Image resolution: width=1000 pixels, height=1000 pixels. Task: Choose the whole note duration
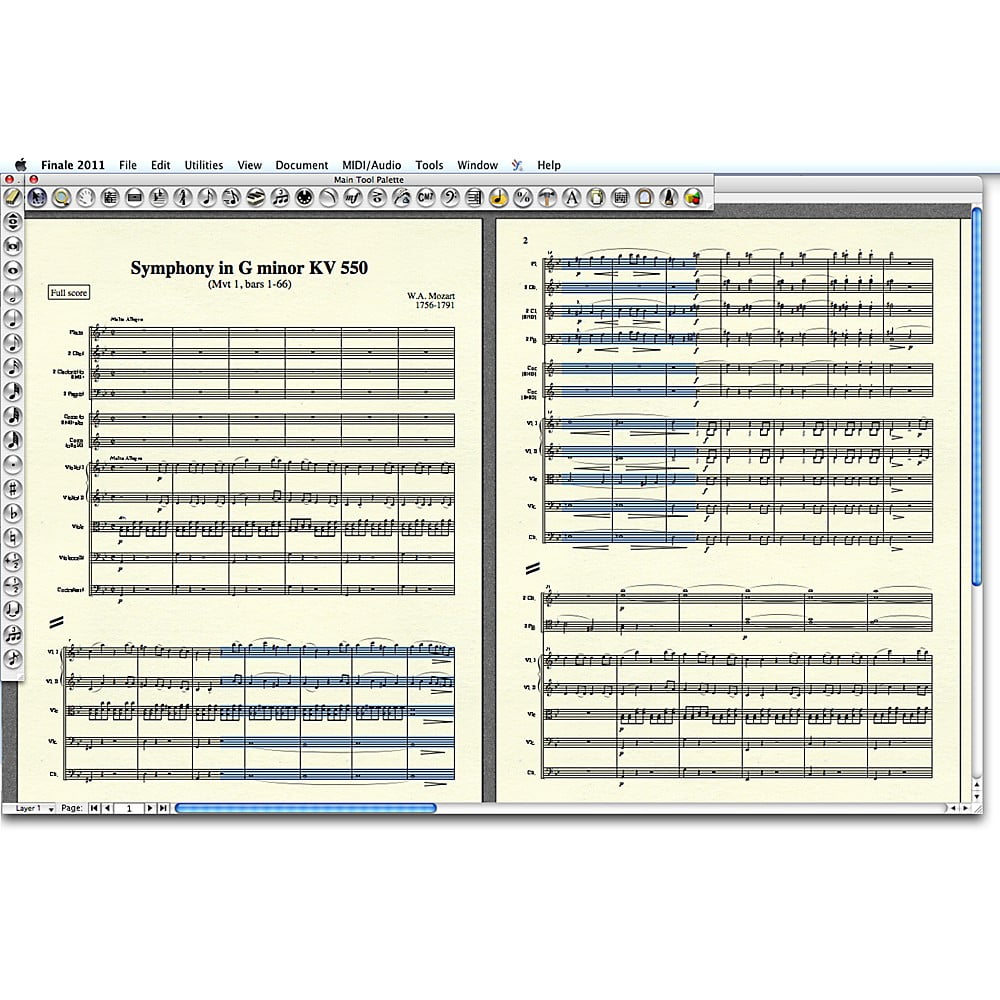[x=13, y=270]
